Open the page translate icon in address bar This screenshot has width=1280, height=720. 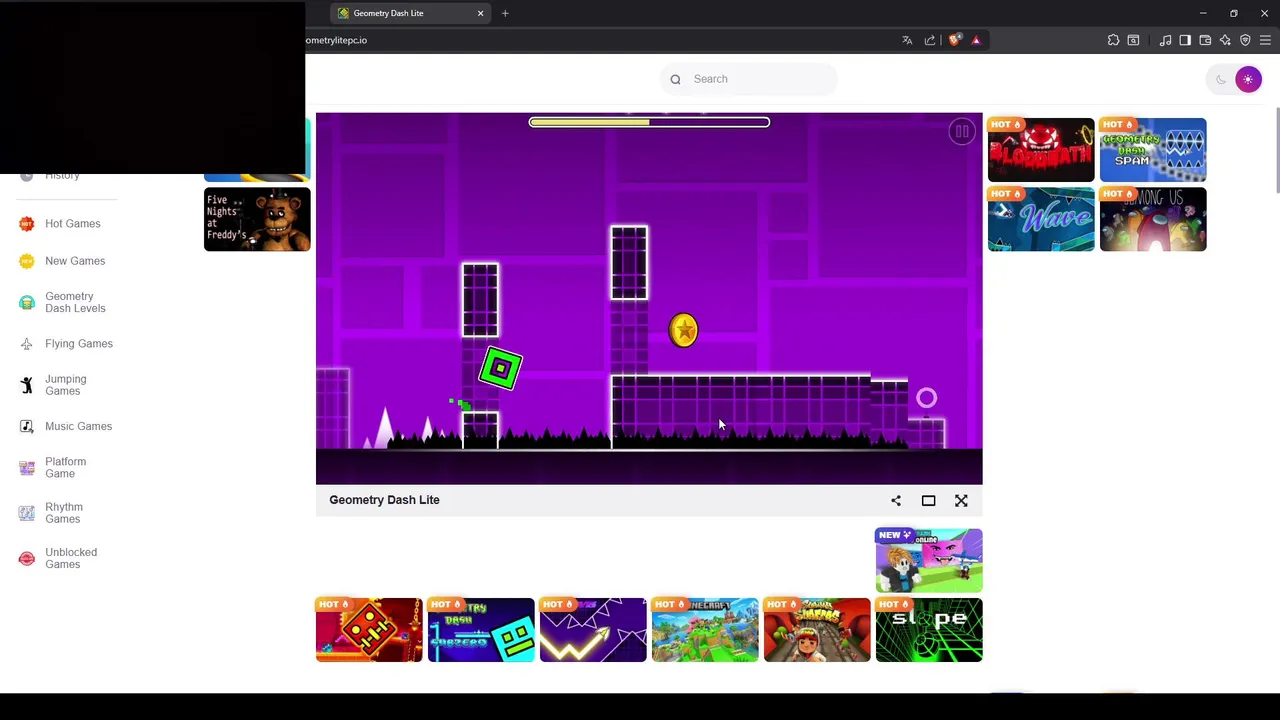tap(907, 40)
